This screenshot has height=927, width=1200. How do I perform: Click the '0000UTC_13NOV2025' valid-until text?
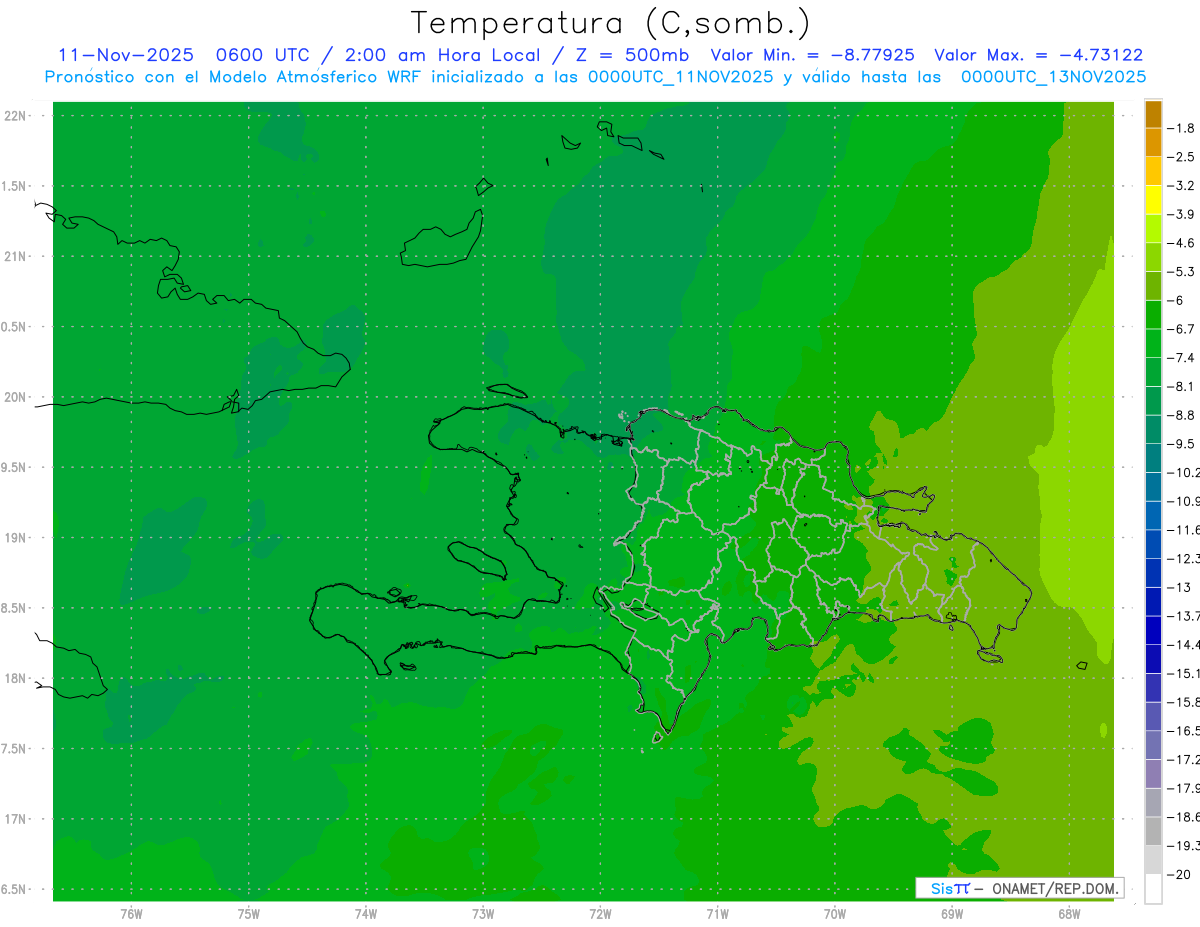coord(1053,77)
